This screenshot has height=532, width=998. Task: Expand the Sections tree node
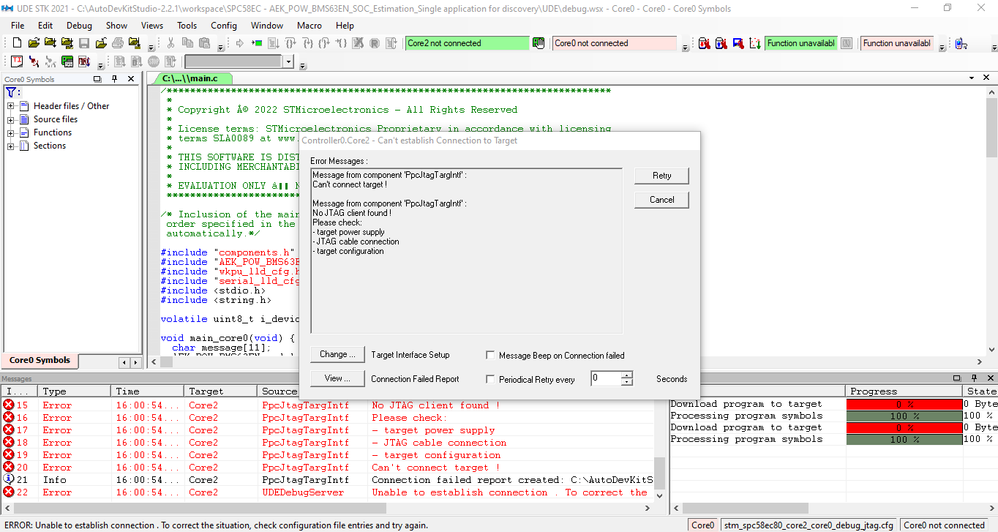(10, 146)
